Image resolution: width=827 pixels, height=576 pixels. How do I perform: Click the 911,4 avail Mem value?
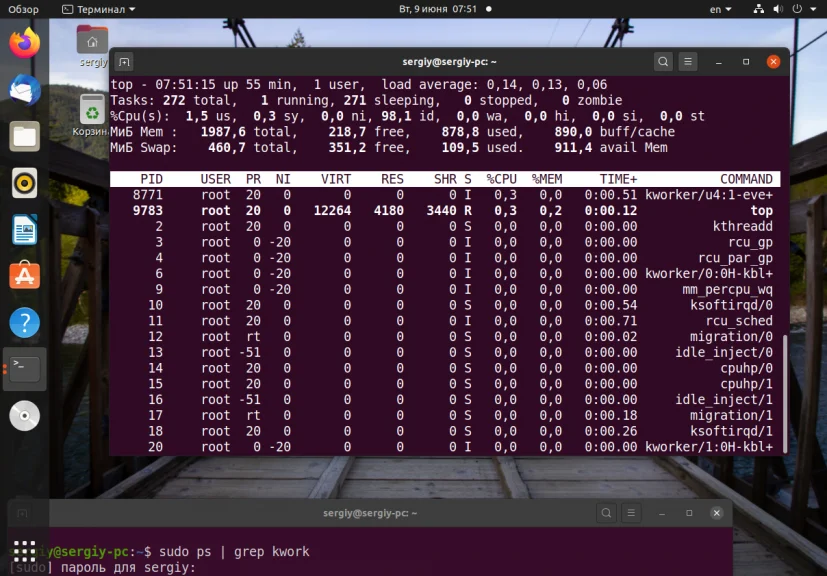click(x=573, y=148)
